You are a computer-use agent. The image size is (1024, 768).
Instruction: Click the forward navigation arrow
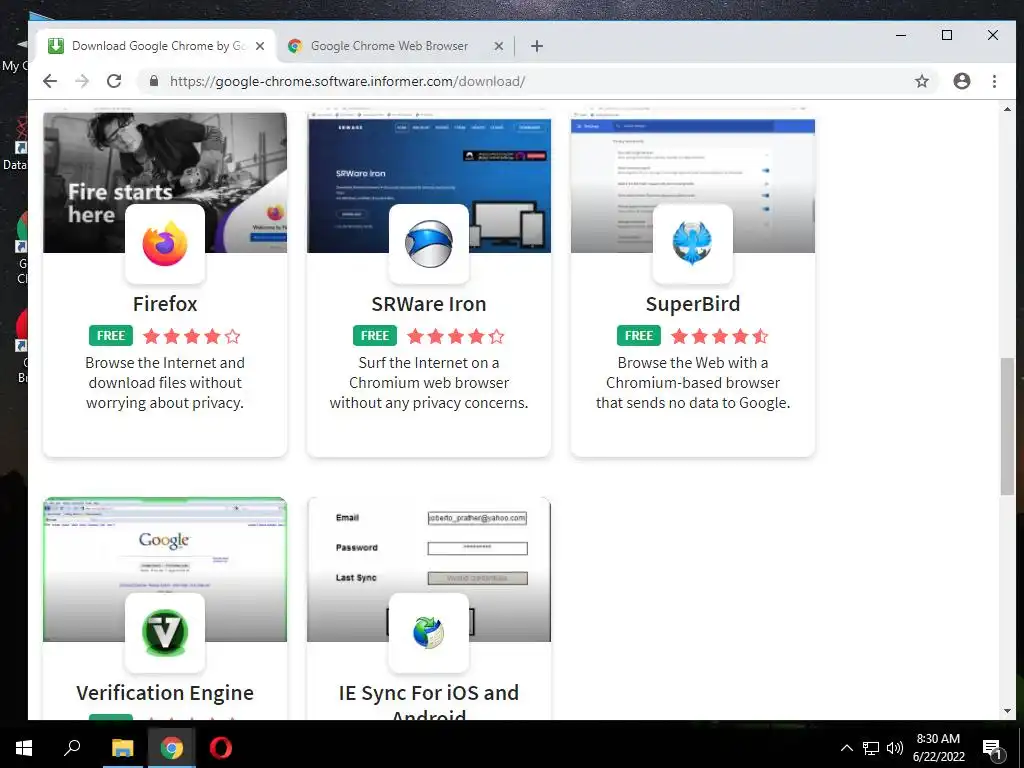[82, 81]
